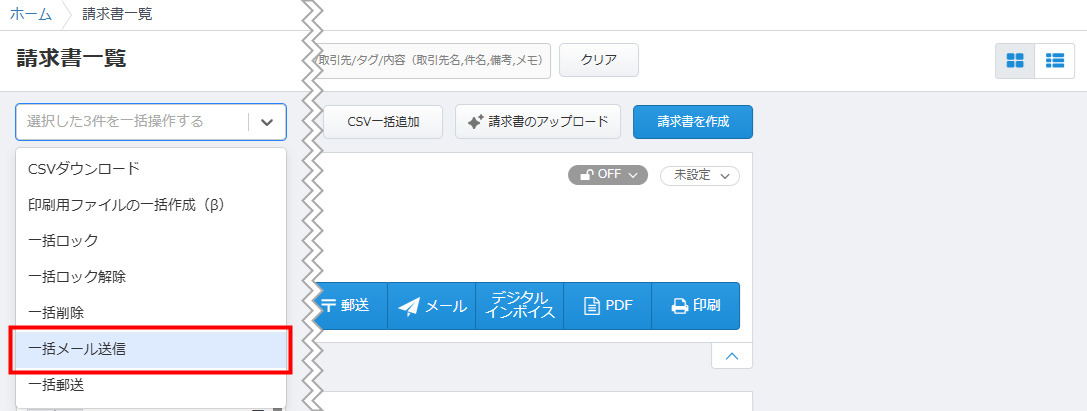Send invoice by postal mail (郵送)

pos(348,306)
